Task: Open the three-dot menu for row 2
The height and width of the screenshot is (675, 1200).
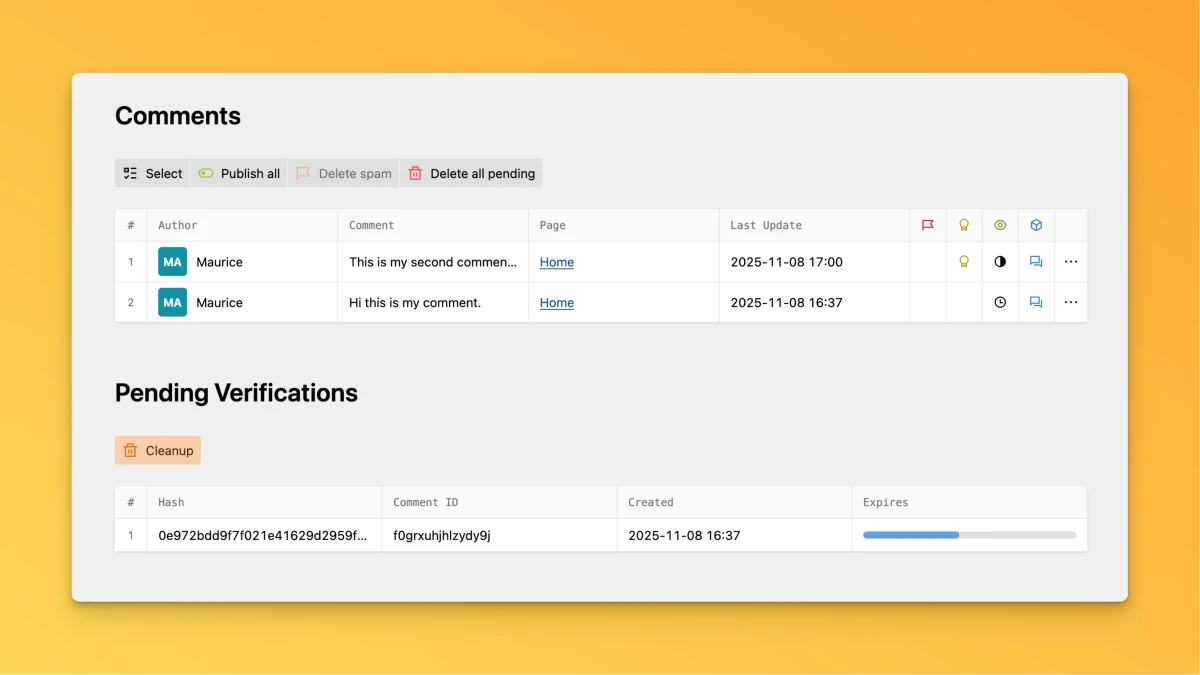Action: (x=1071, y=302)
